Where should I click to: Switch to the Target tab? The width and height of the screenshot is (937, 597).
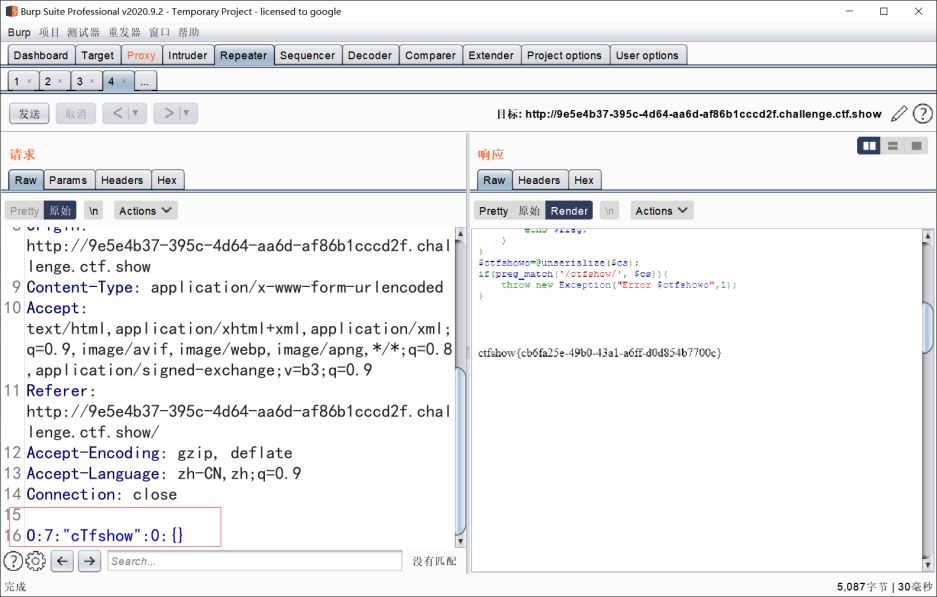coord(97,55)
